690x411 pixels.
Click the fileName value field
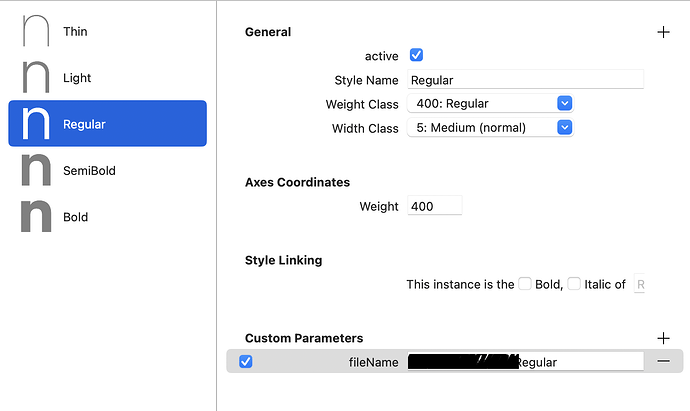pos(576,362)
